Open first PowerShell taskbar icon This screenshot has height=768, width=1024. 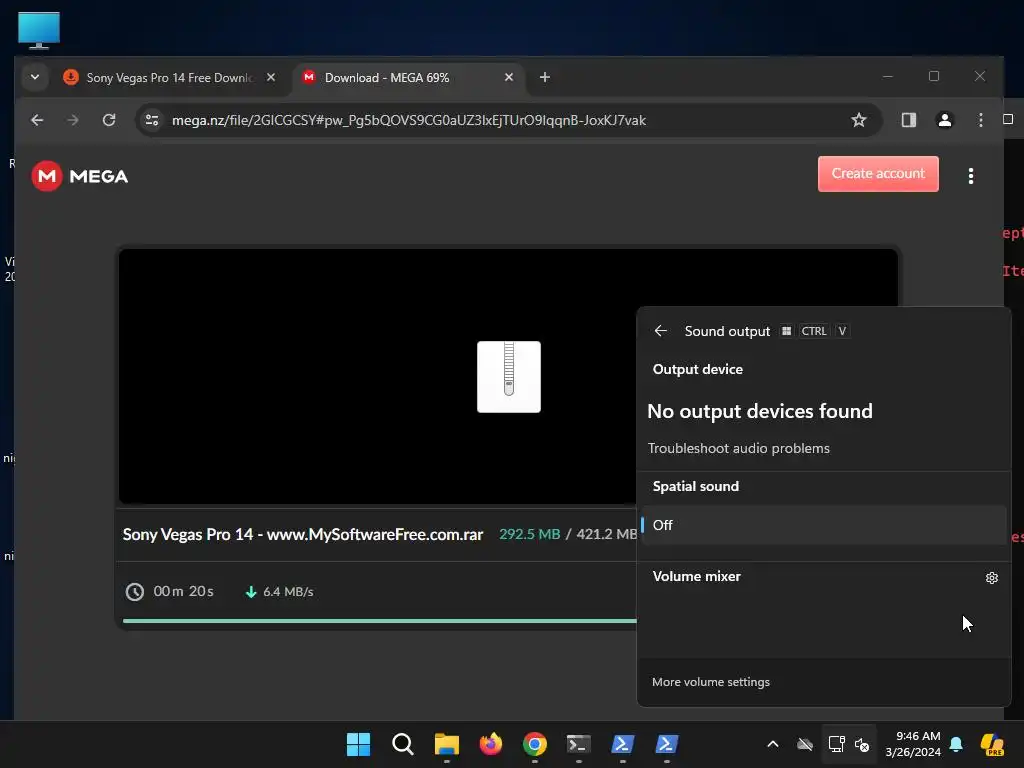click(x=622, y=744)
